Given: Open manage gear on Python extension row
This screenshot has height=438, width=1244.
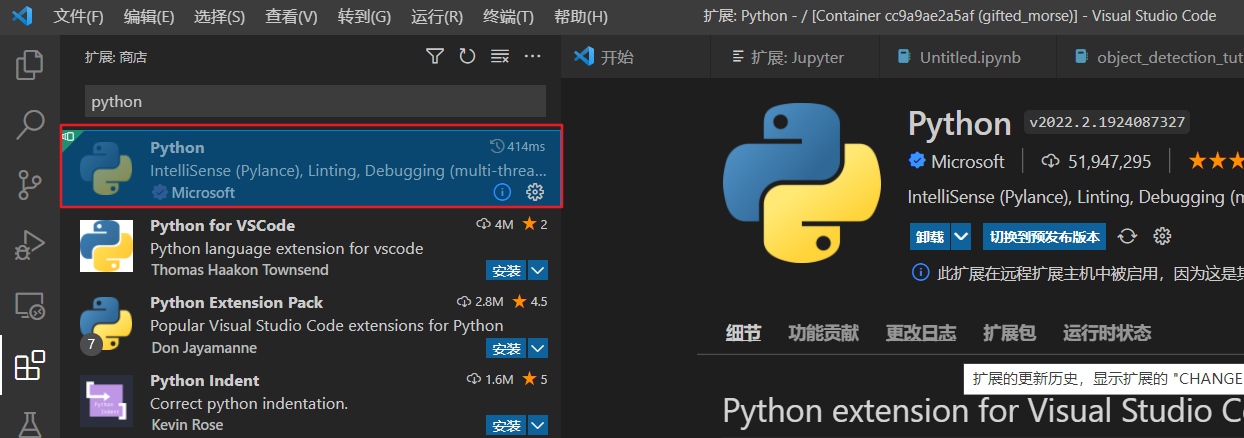Looking at the screenshot, I should pyautogui.click(x=535, y=191).
